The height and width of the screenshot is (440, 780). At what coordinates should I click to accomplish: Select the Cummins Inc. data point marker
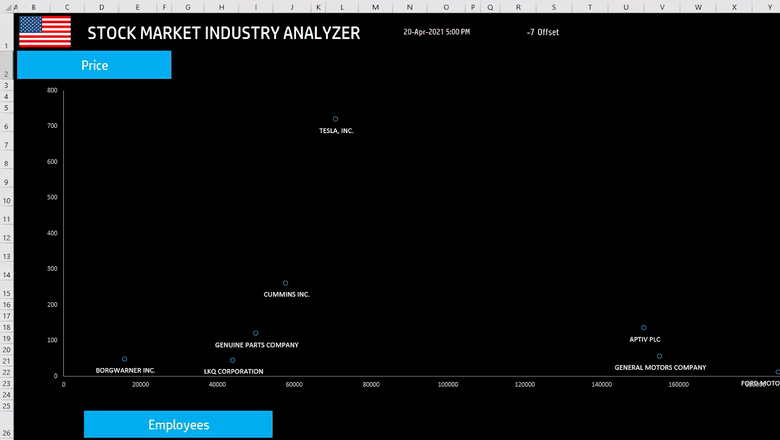click(x=285, y=283)
